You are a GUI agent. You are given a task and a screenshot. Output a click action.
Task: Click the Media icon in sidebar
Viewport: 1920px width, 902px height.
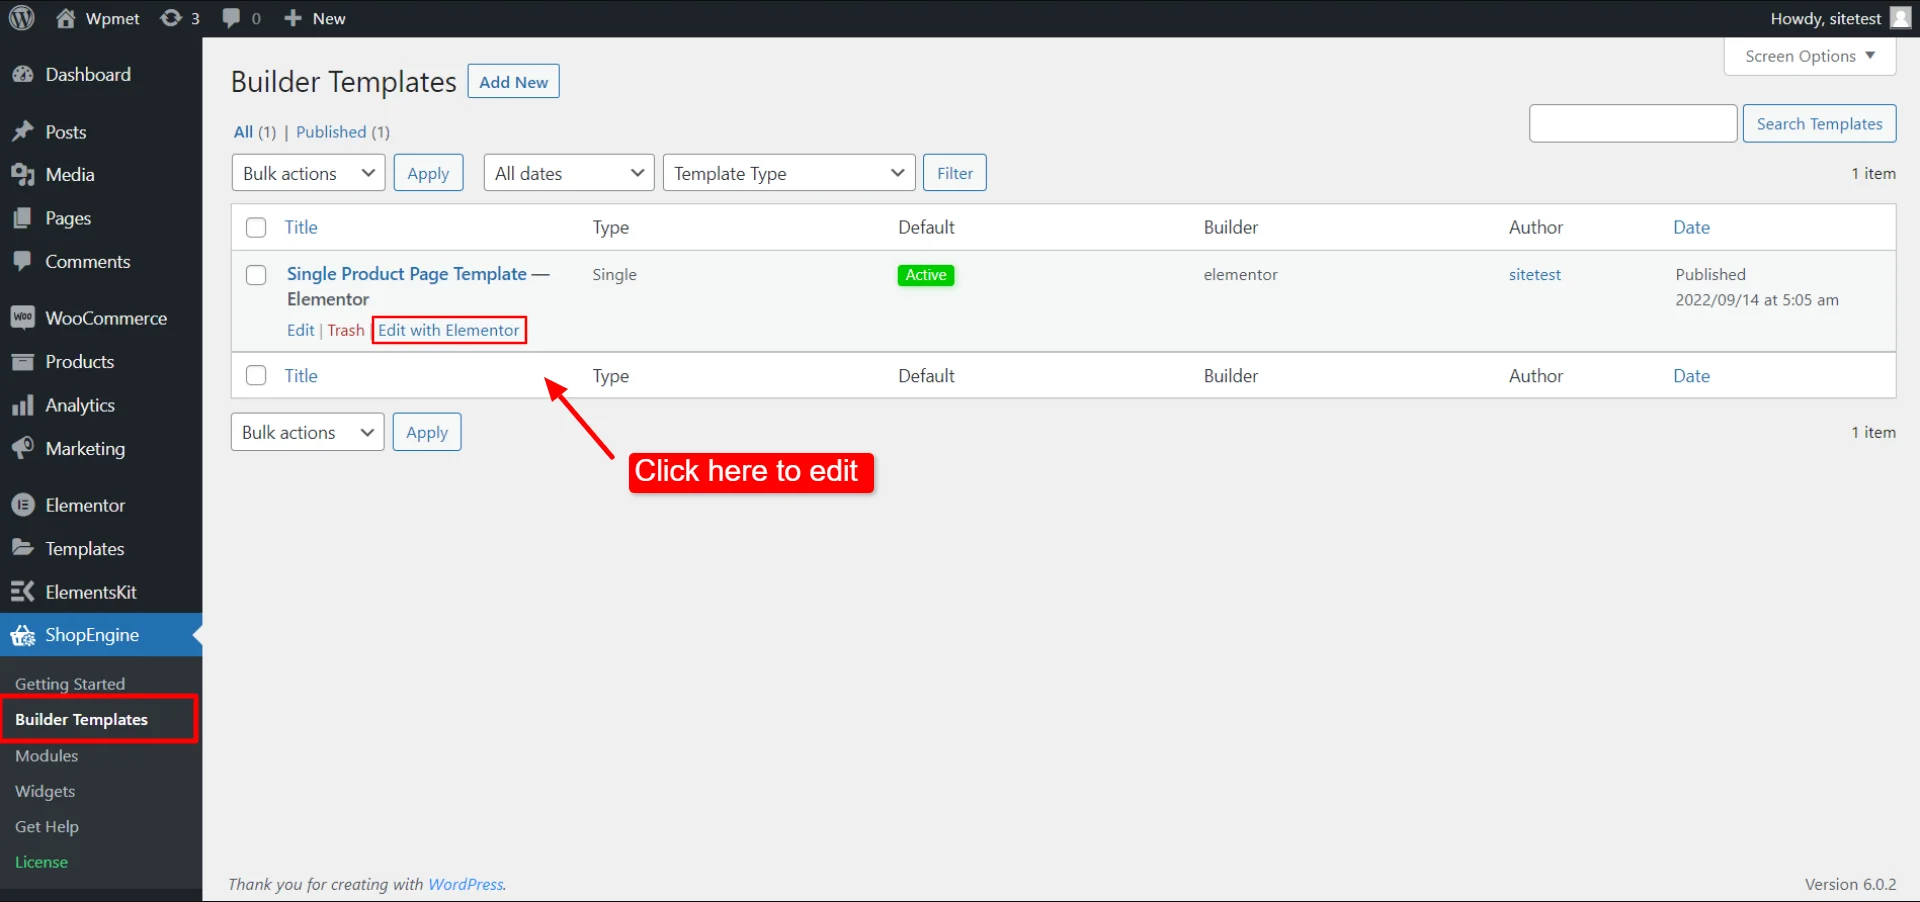tap(23, 175)
